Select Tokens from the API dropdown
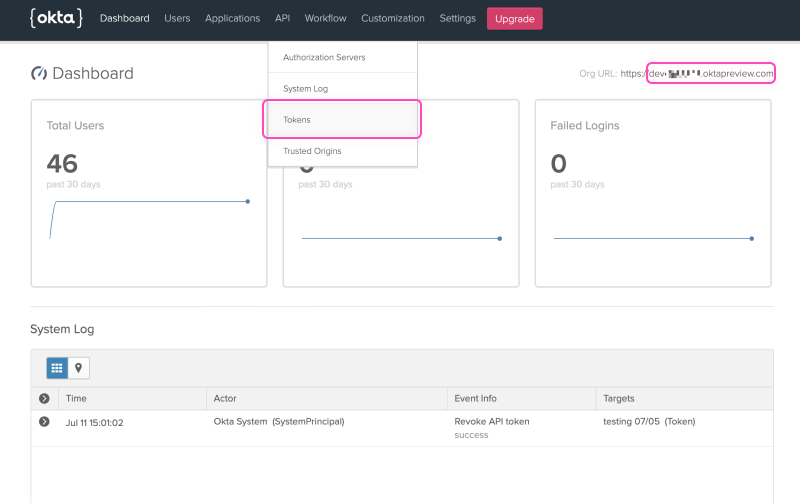Screen dimensions: 800x504 pos(297,120)
